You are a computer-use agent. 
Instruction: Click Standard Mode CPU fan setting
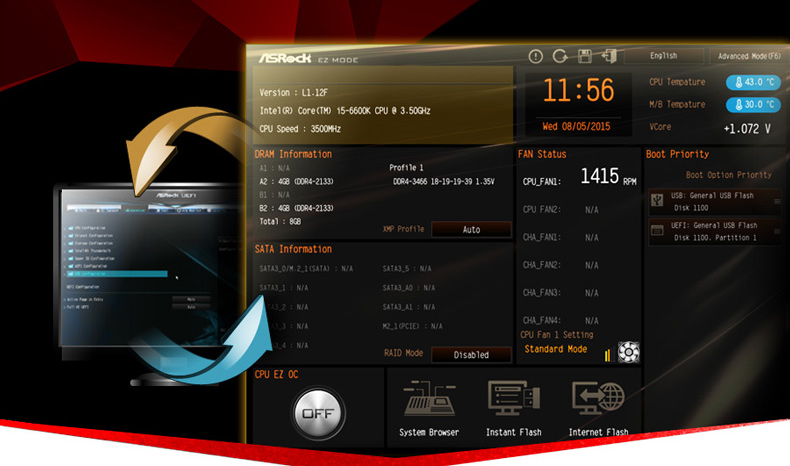(x=556, y=350)
